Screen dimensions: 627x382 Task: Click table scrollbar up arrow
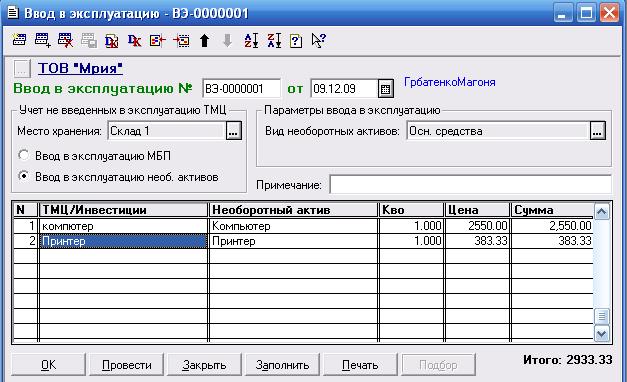point(601,212)
